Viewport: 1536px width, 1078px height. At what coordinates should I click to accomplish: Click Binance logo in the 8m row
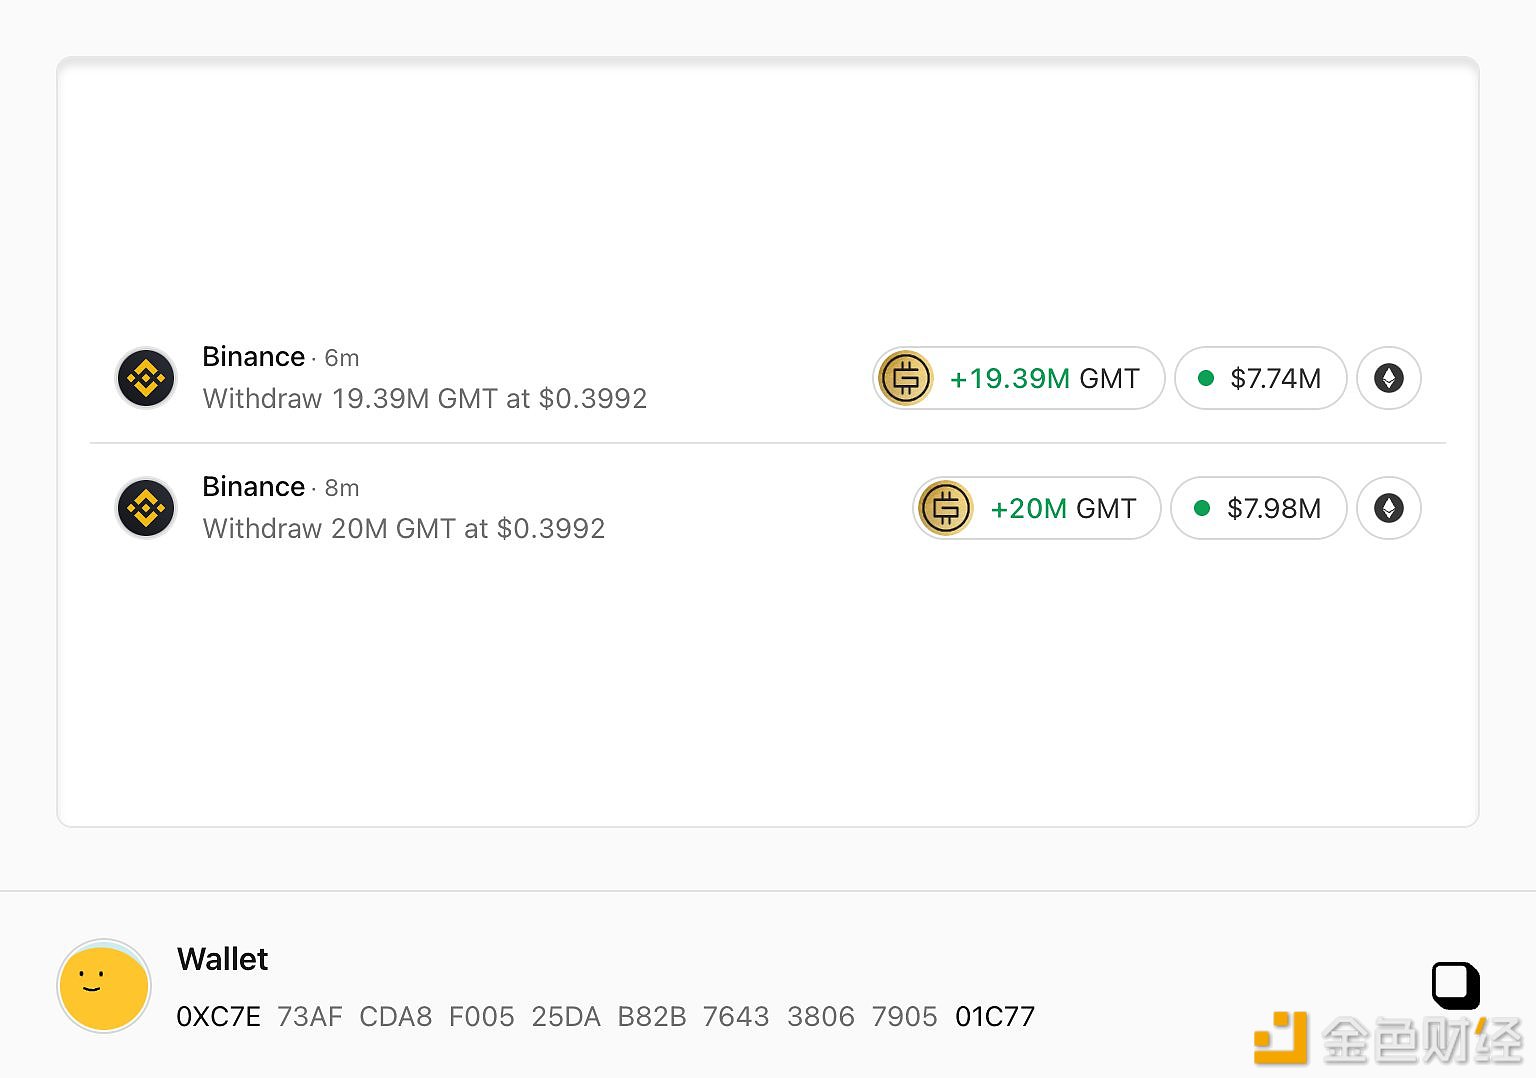[x=146, y=508]
